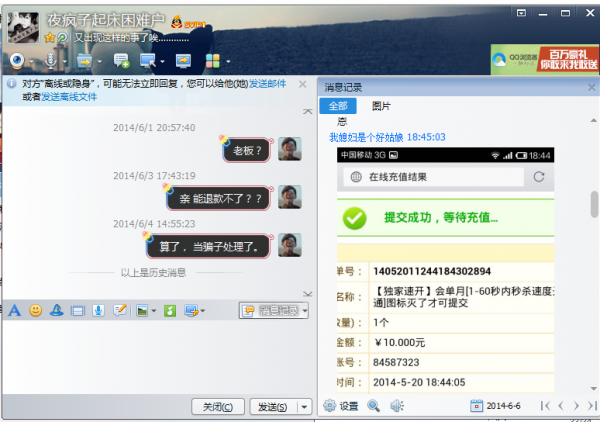Click the contact's avatar in header
This screenshot has width=600, height=422.
pyautogui.click(x=23, y=28)
